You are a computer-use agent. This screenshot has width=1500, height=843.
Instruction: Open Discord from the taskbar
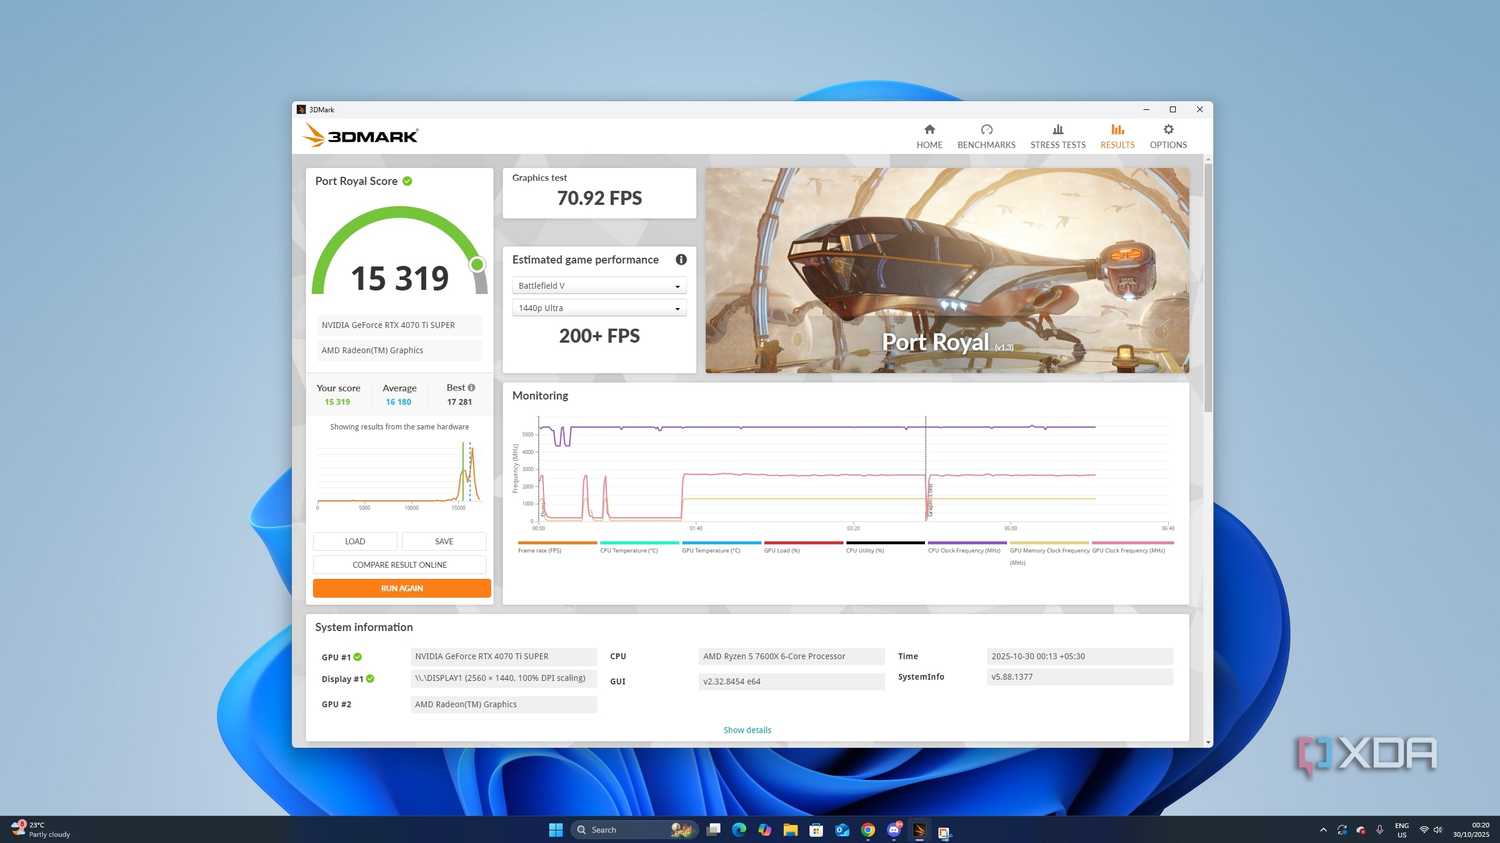pos(894,830)
